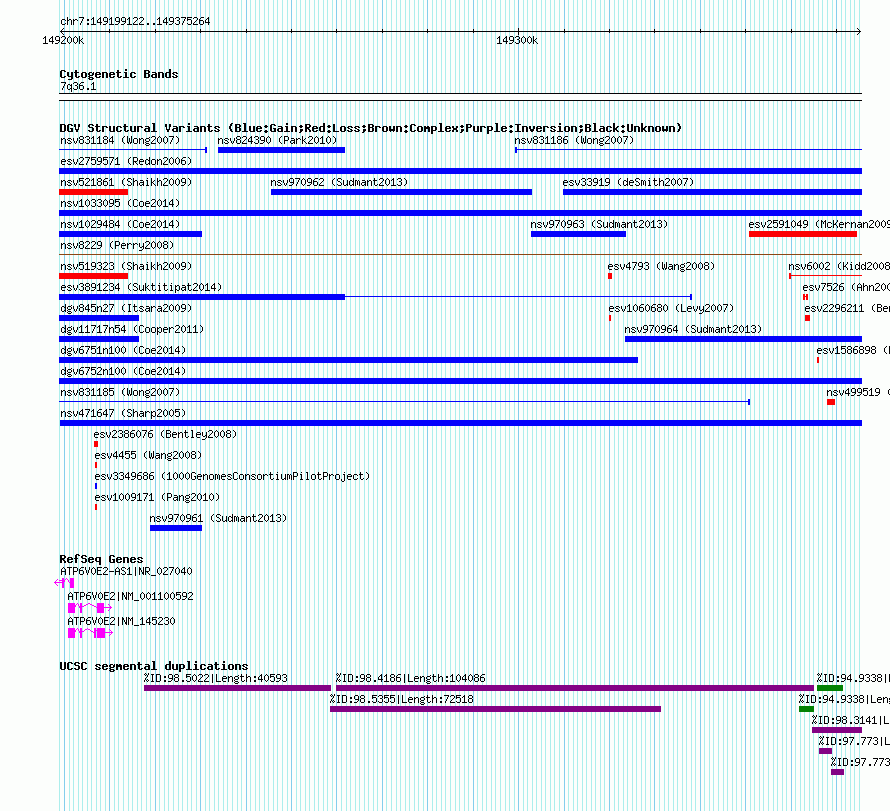Open the esv3349686 1000GenomesConsortiumPilotProject label
Image resolution: width=890 pixels, height=811 pixels.
(x=232, y=476)
